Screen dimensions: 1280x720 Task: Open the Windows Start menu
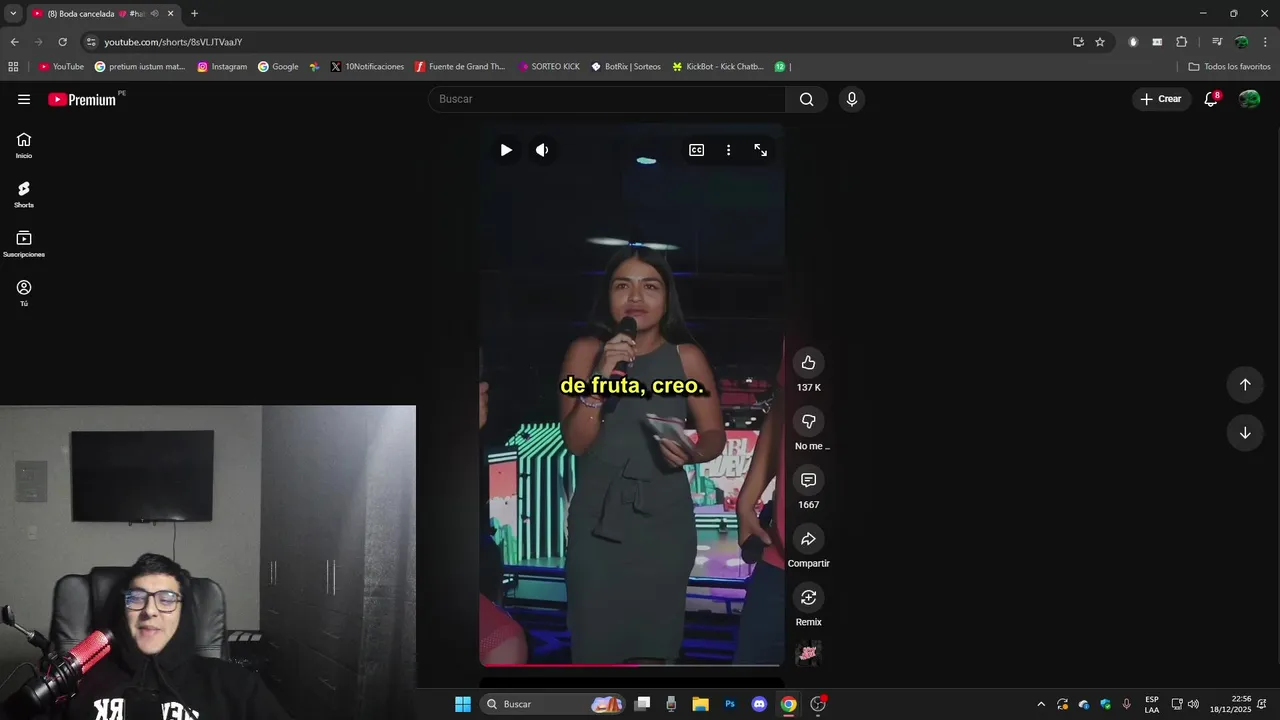pos(463,704)
